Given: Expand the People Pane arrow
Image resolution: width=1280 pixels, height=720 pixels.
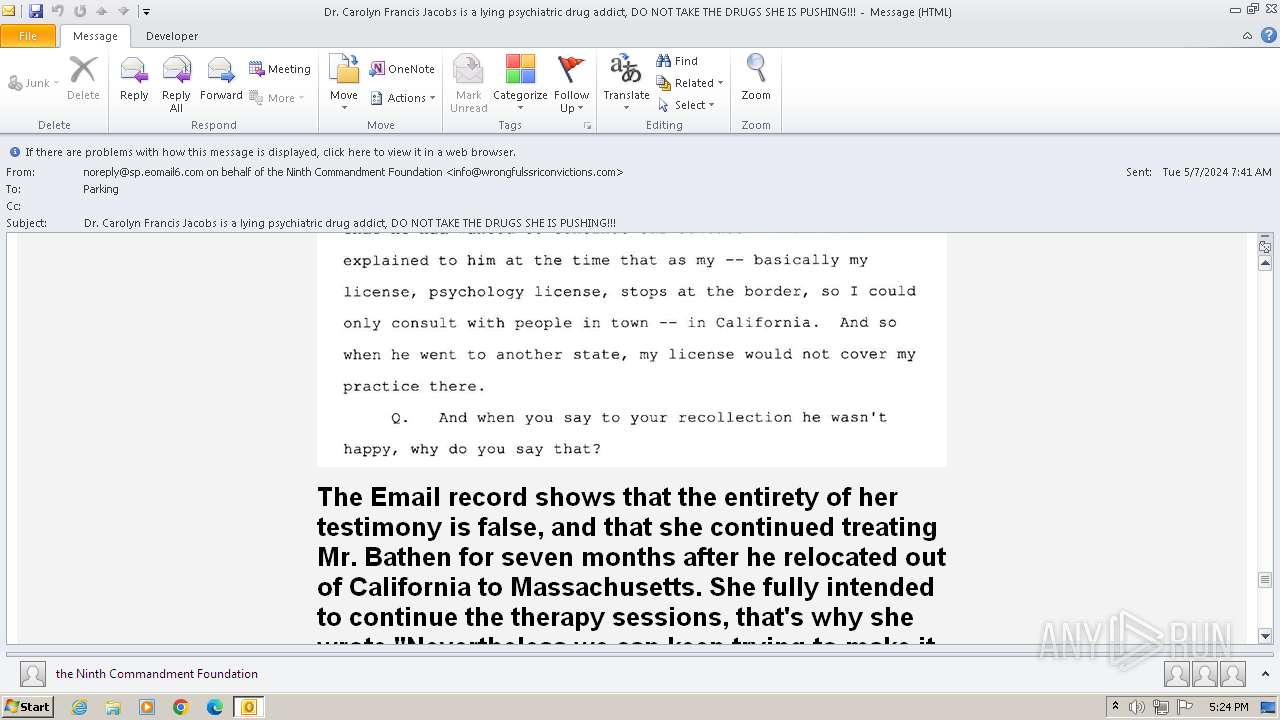Looking at the screenshot, I should click(1265, 674).
